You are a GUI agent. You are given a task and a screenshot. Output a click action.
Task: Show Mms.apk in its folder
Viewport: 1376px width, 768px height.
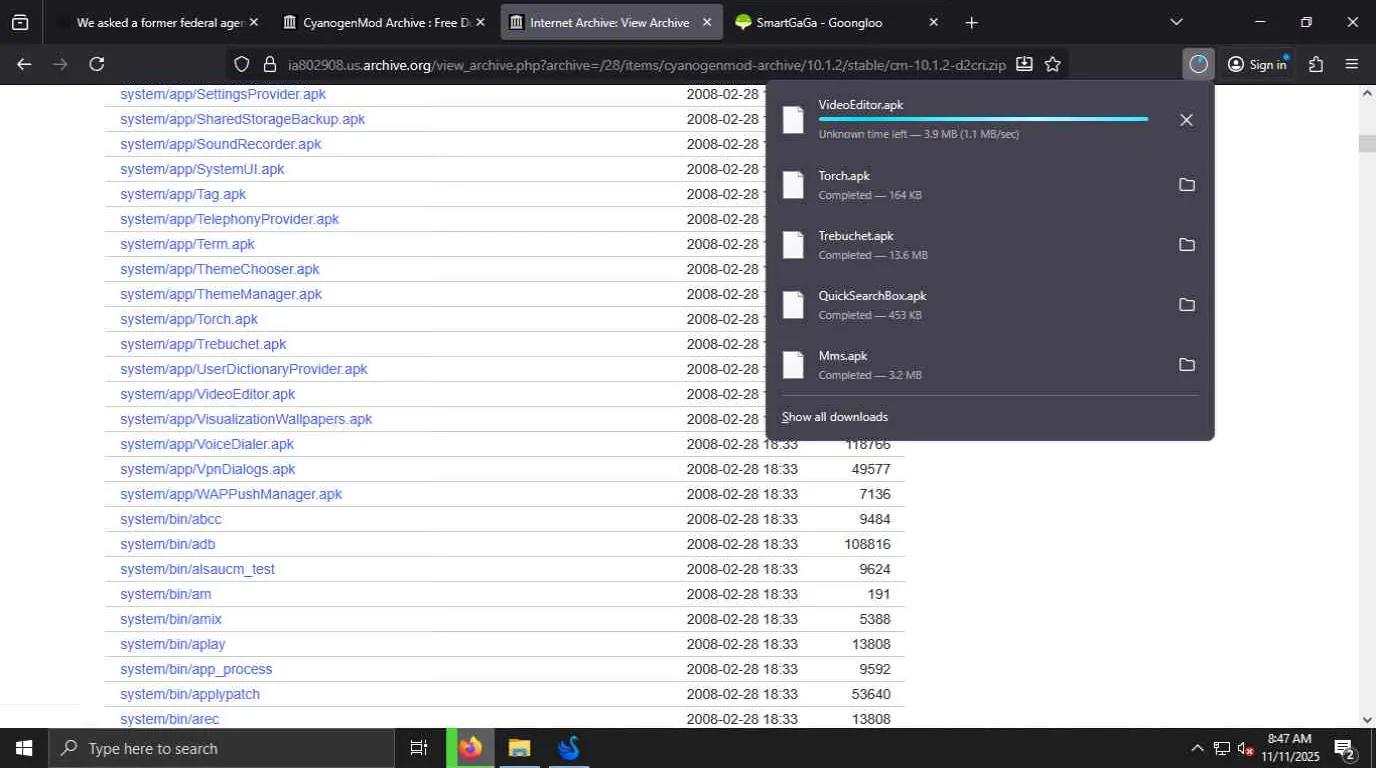point(1186,365)
